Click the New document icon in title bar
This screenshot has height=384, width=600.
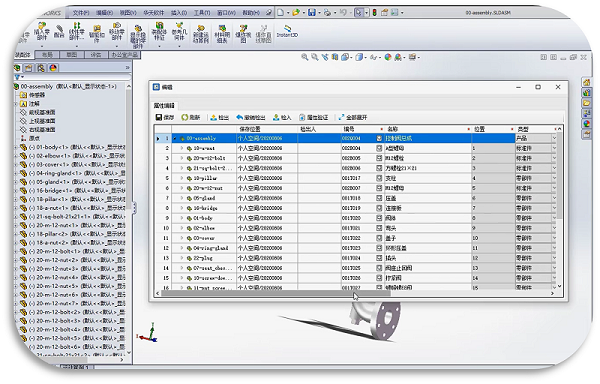pyautogui.click(x=280, y=13)
